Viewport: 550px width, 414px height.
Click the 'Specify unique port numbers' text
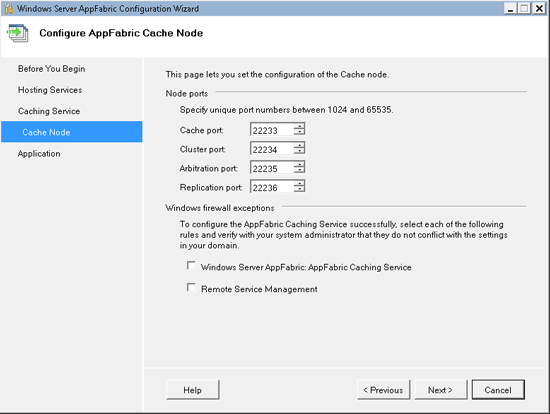[286, 110]
